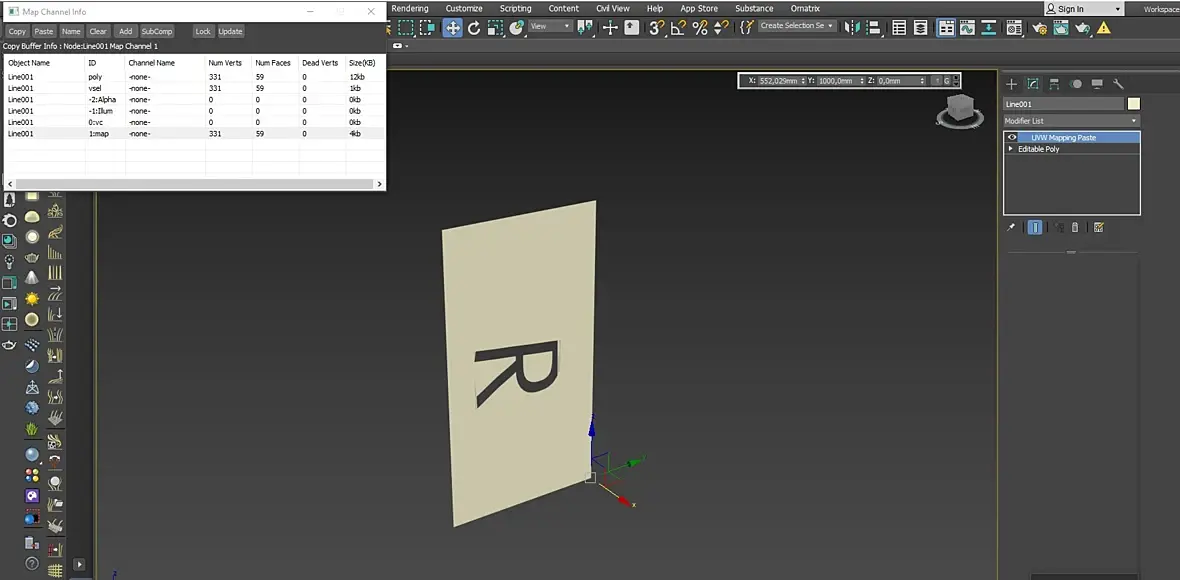Open the Hierarchy command panel tab
The image size is (1180, 580).
click(x=1054, y=84)
